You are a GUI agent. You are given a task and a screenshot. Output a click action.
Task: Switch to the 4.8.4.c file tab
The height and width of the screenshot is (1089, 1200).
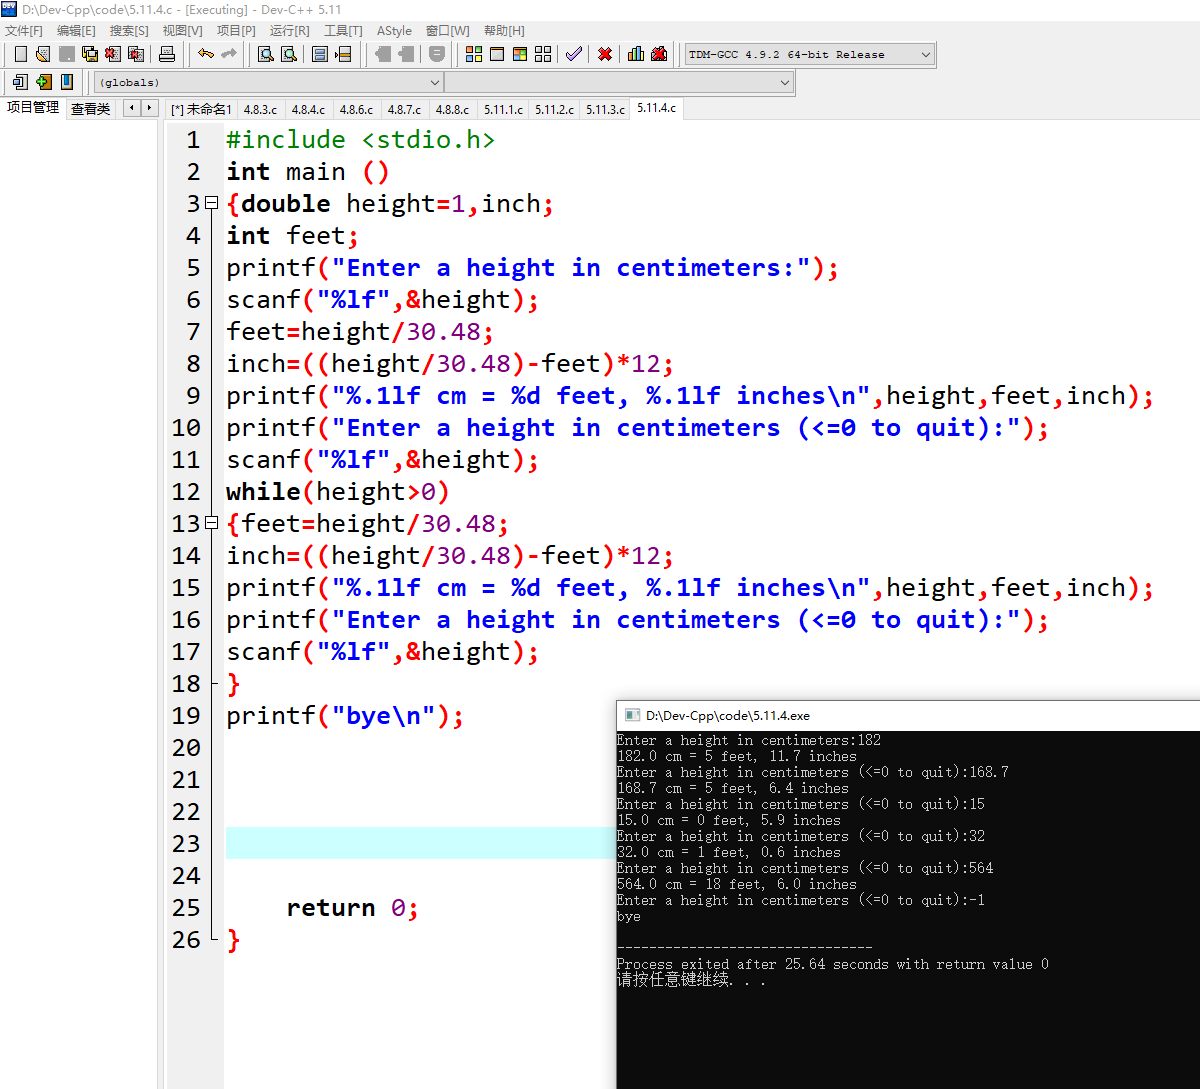308,109
